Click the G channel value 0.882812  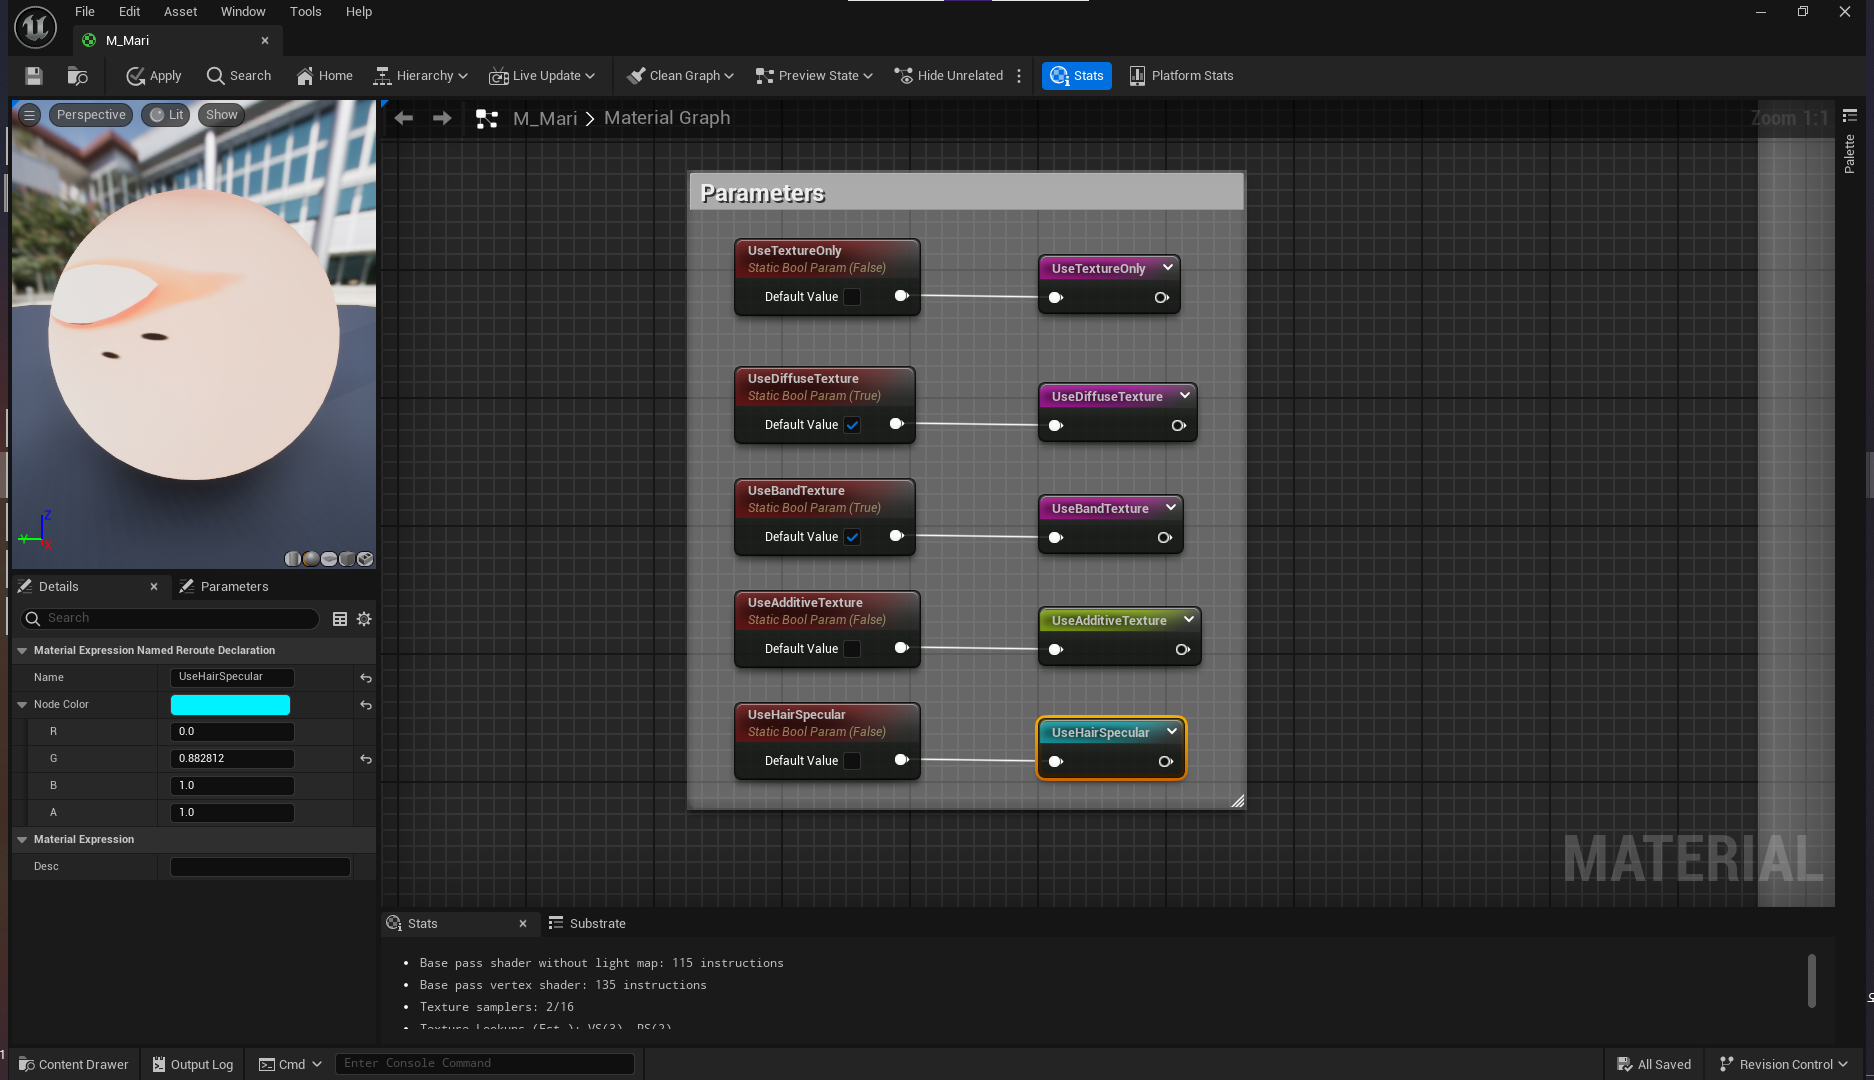pyautogui.click(x=232, y=759)
